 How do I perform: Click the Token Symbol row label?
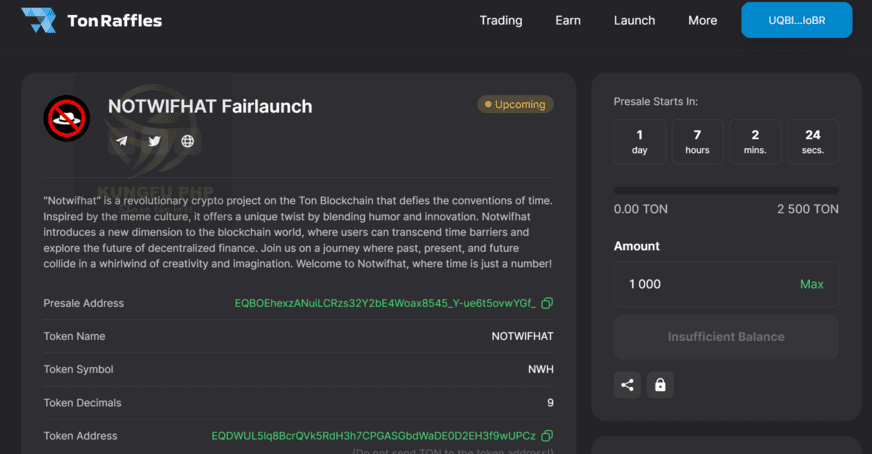(78, 369)
